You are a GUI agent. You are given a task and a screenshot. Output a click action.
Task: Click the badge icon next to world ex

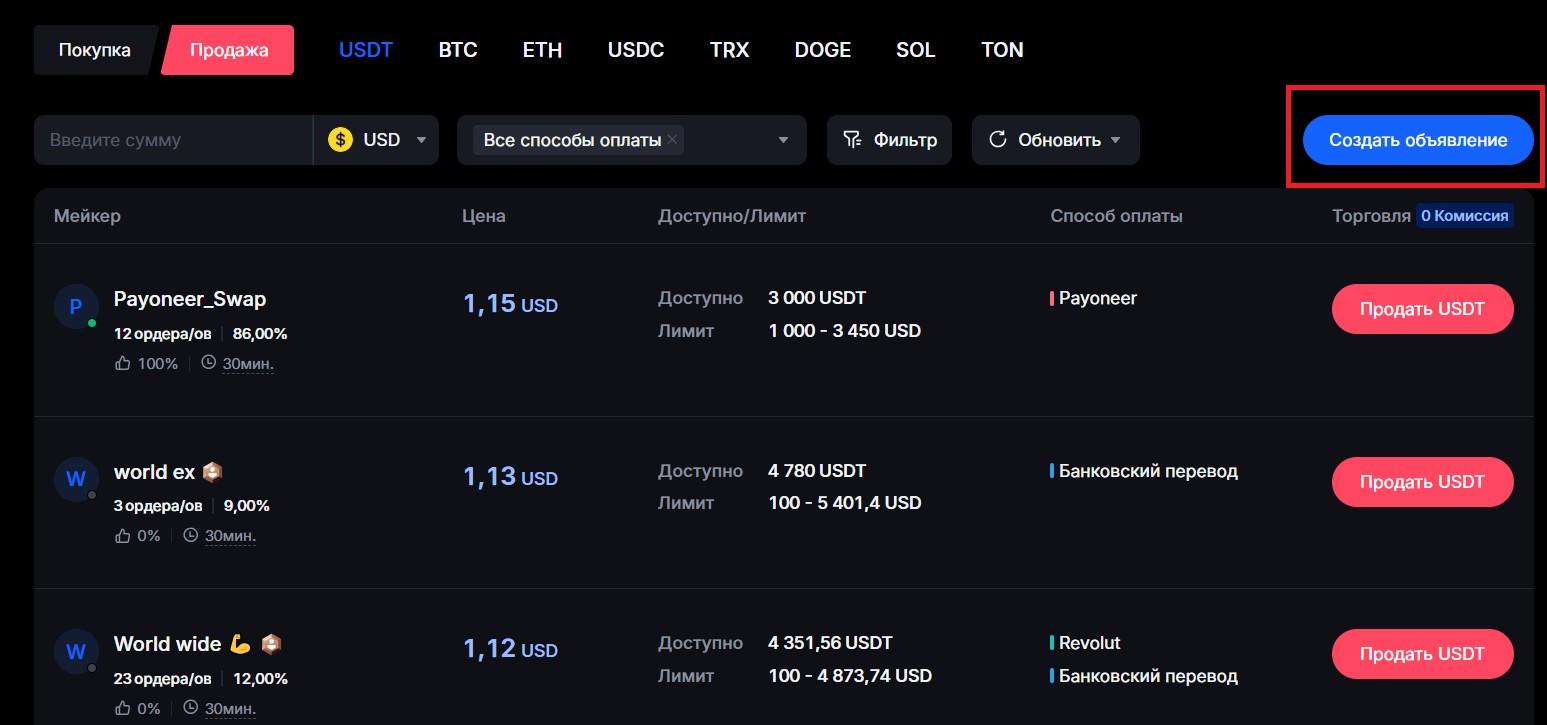pos(212,472)
